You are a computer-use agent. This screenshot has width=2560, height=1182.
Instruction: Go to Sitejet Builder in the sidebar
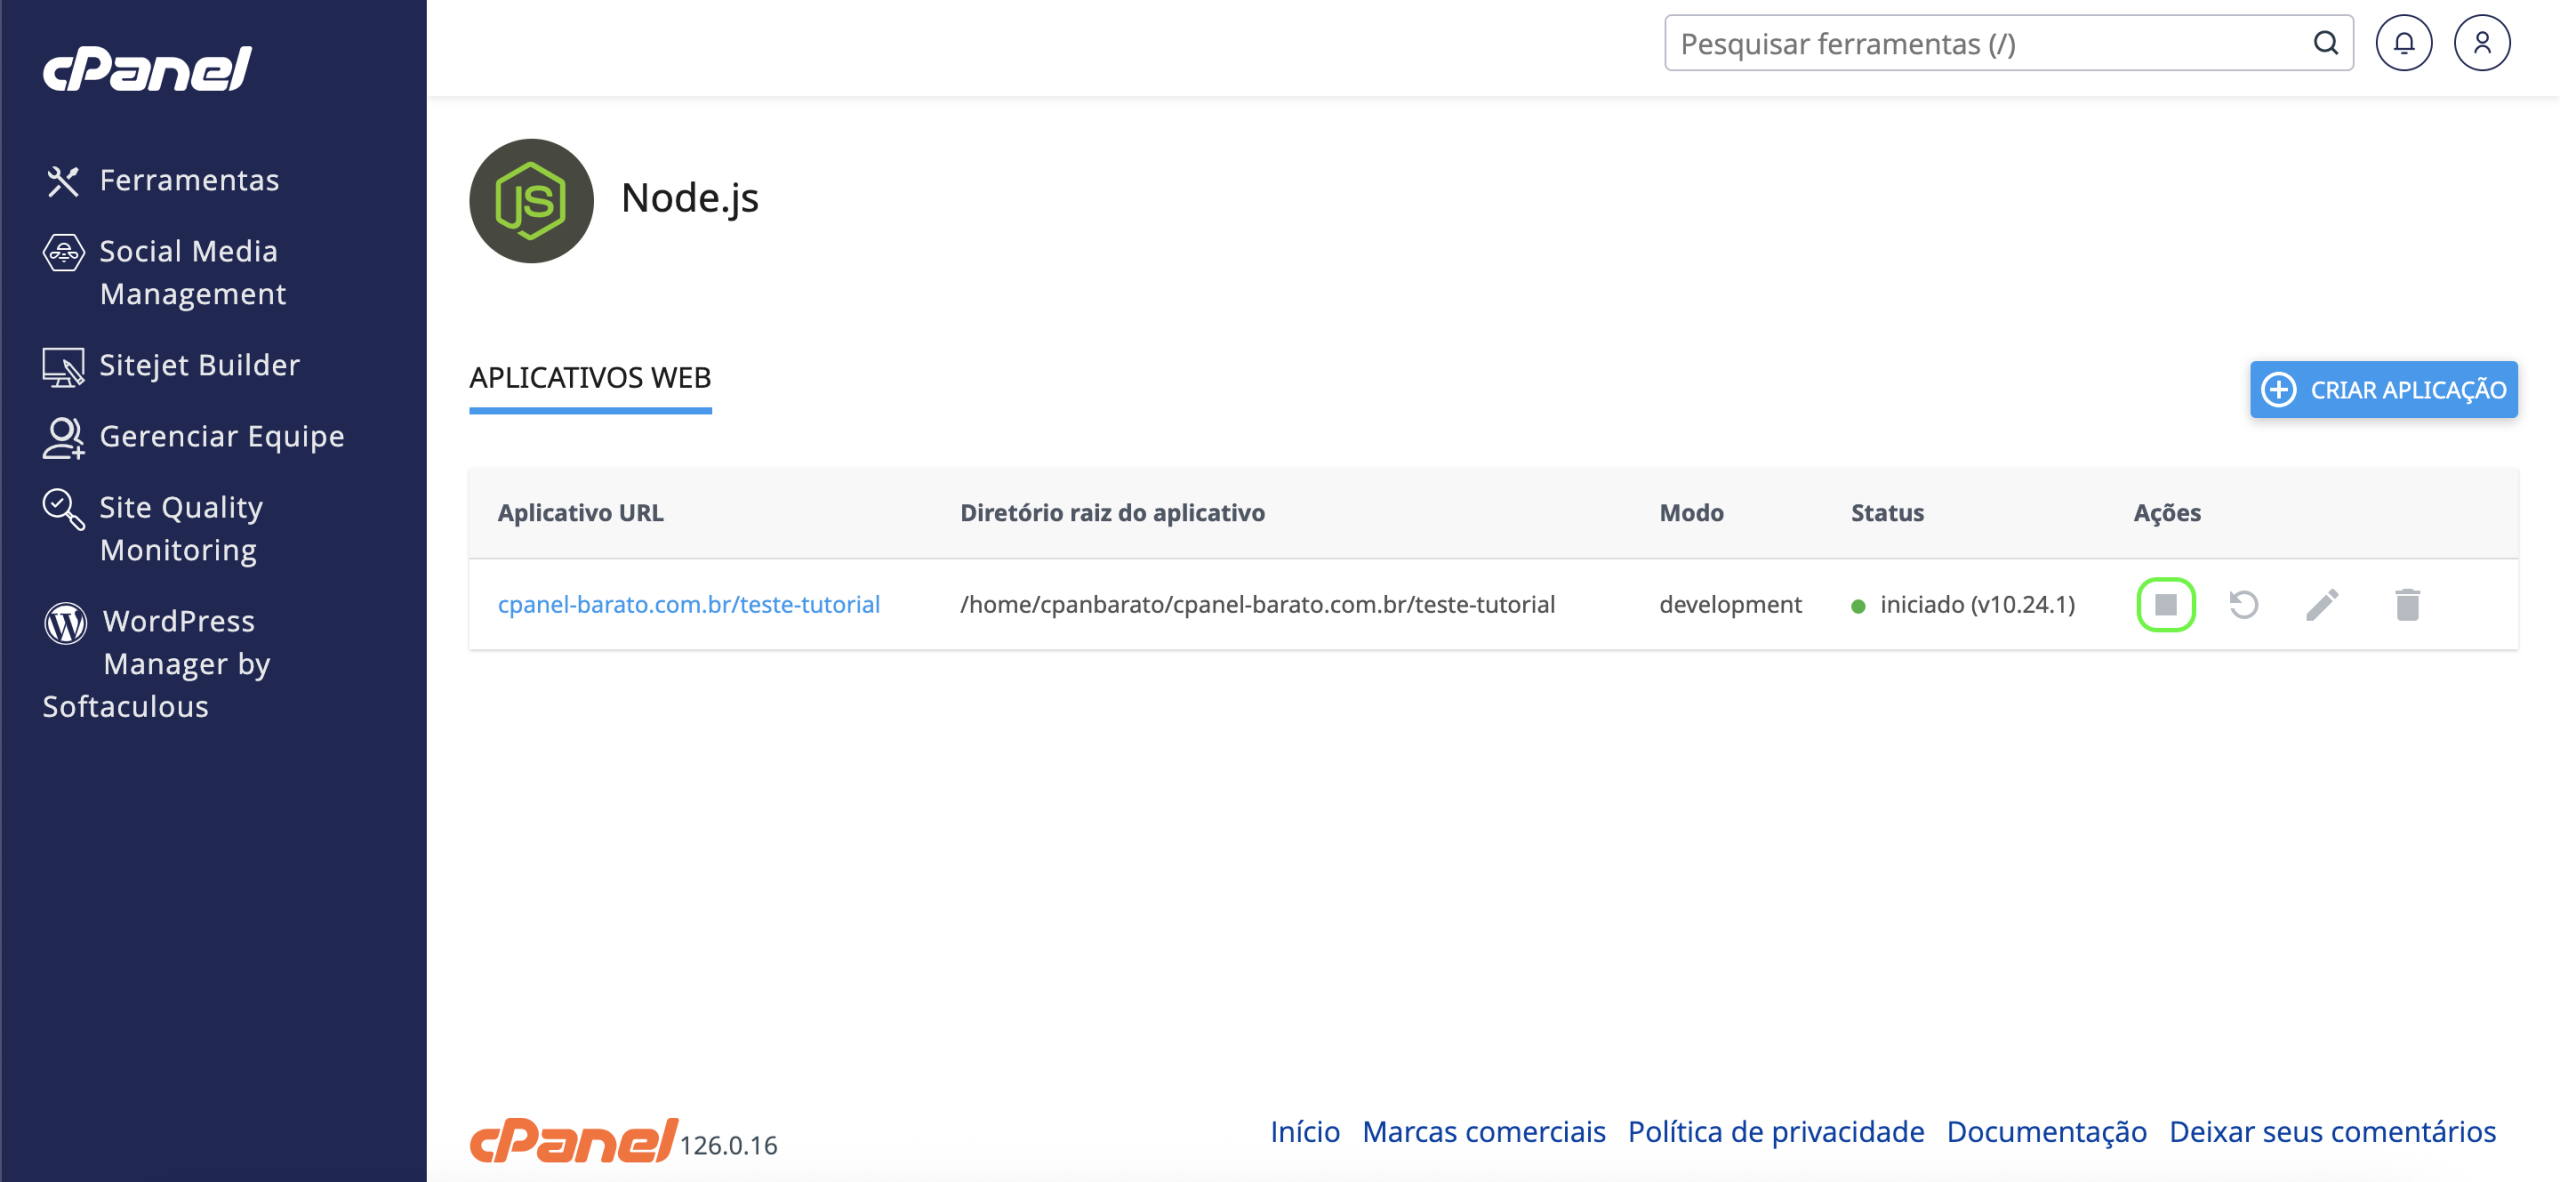pos(199,365)
